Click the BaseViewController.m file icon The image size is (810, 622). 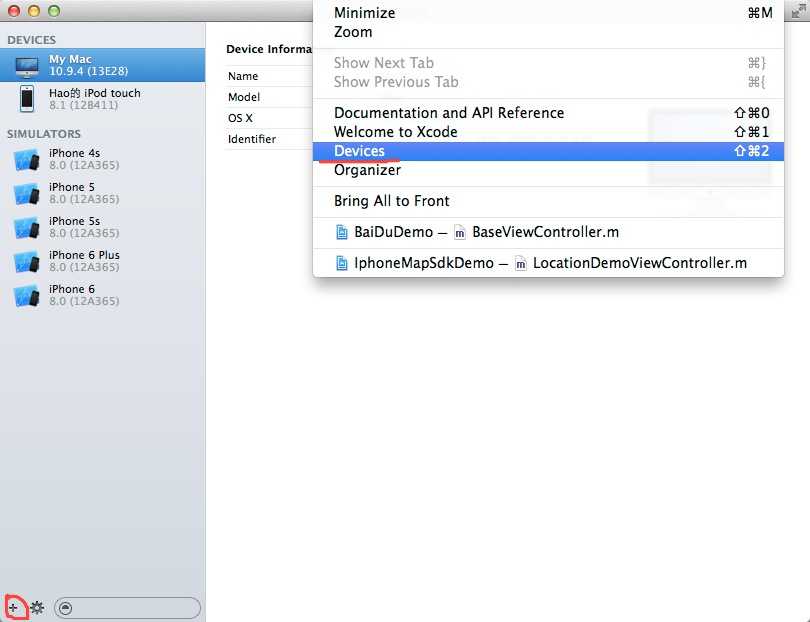point(459,232)
